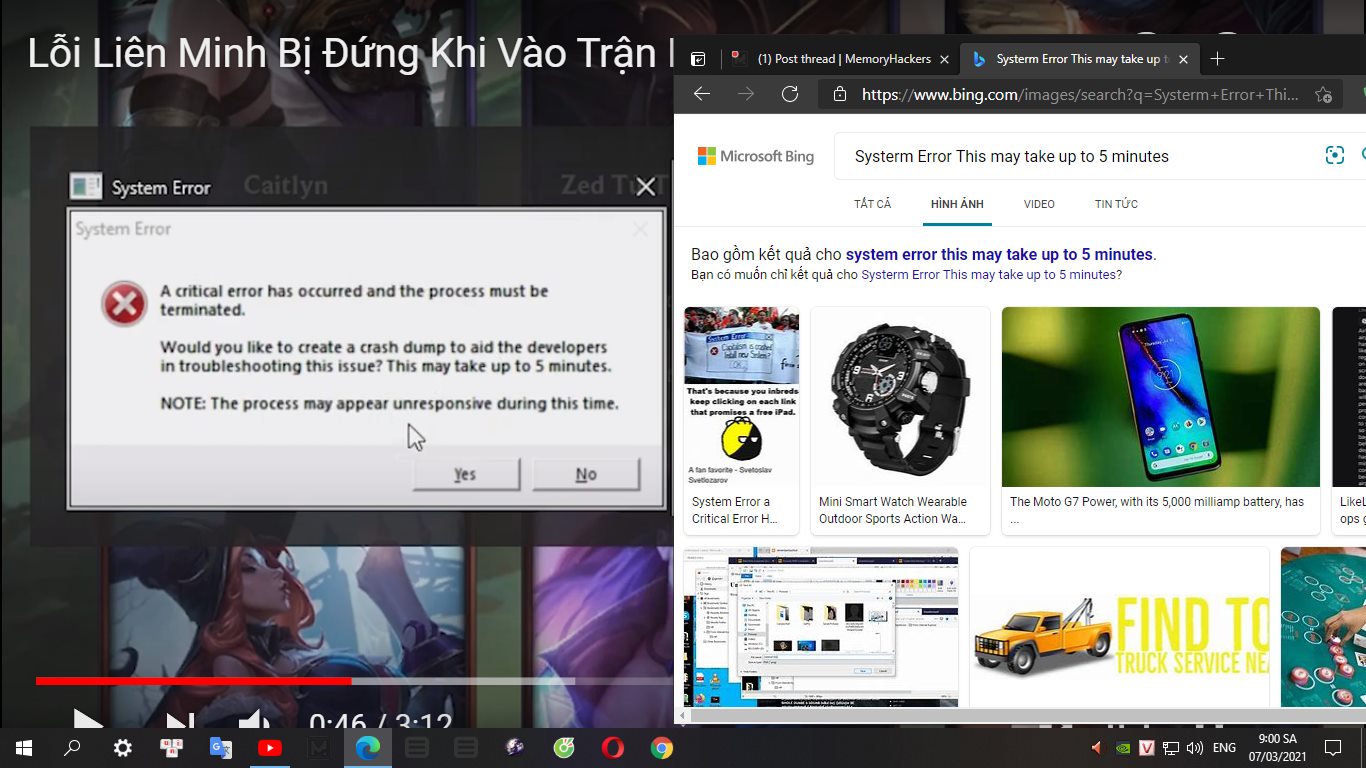Screen dimensions: 1366x768
Task: Click the forward navigation arrow in Edge
Action: [746, 94]
